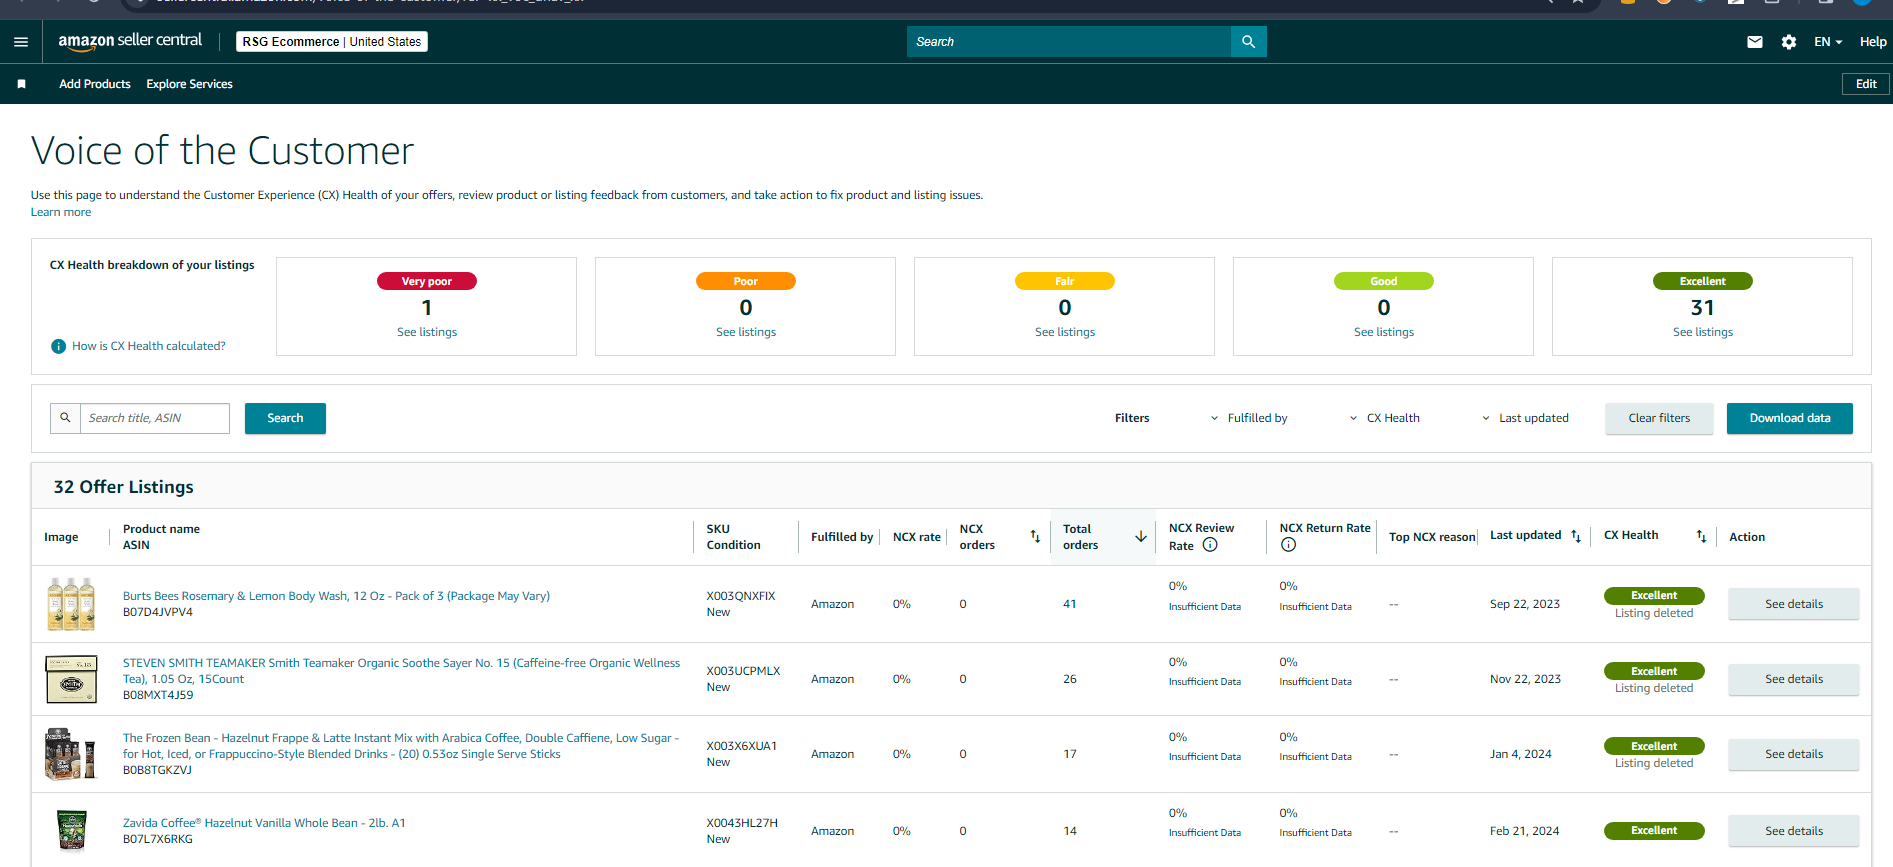Viewport: 1893px width, 867px height.
Task: Click the Zavida Coffee product thumbnail
Action: (71, 831)
